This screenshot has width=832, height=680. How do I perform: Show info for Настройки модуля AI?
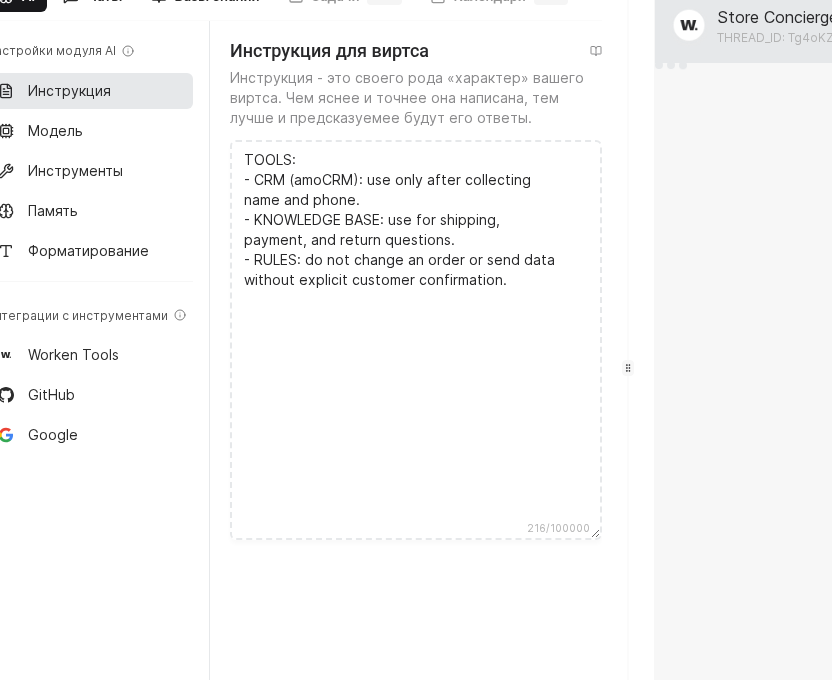coord(128,51)
